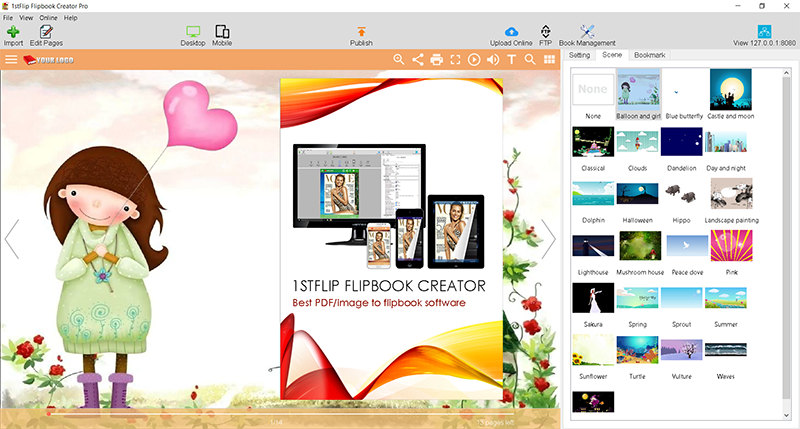This screenshot has height=429, width=800.
Task: Switch to the Scene tab
Action: [x=612, y=55]
